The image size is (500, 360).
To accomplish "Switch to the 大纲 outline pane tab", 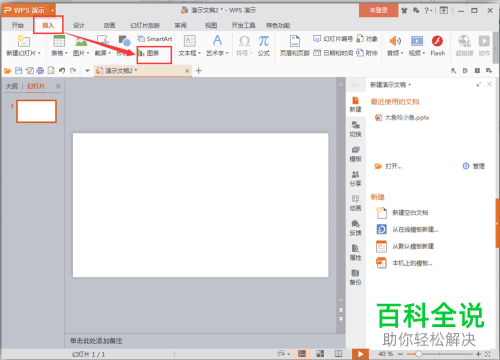I will [x=12, y=86].
